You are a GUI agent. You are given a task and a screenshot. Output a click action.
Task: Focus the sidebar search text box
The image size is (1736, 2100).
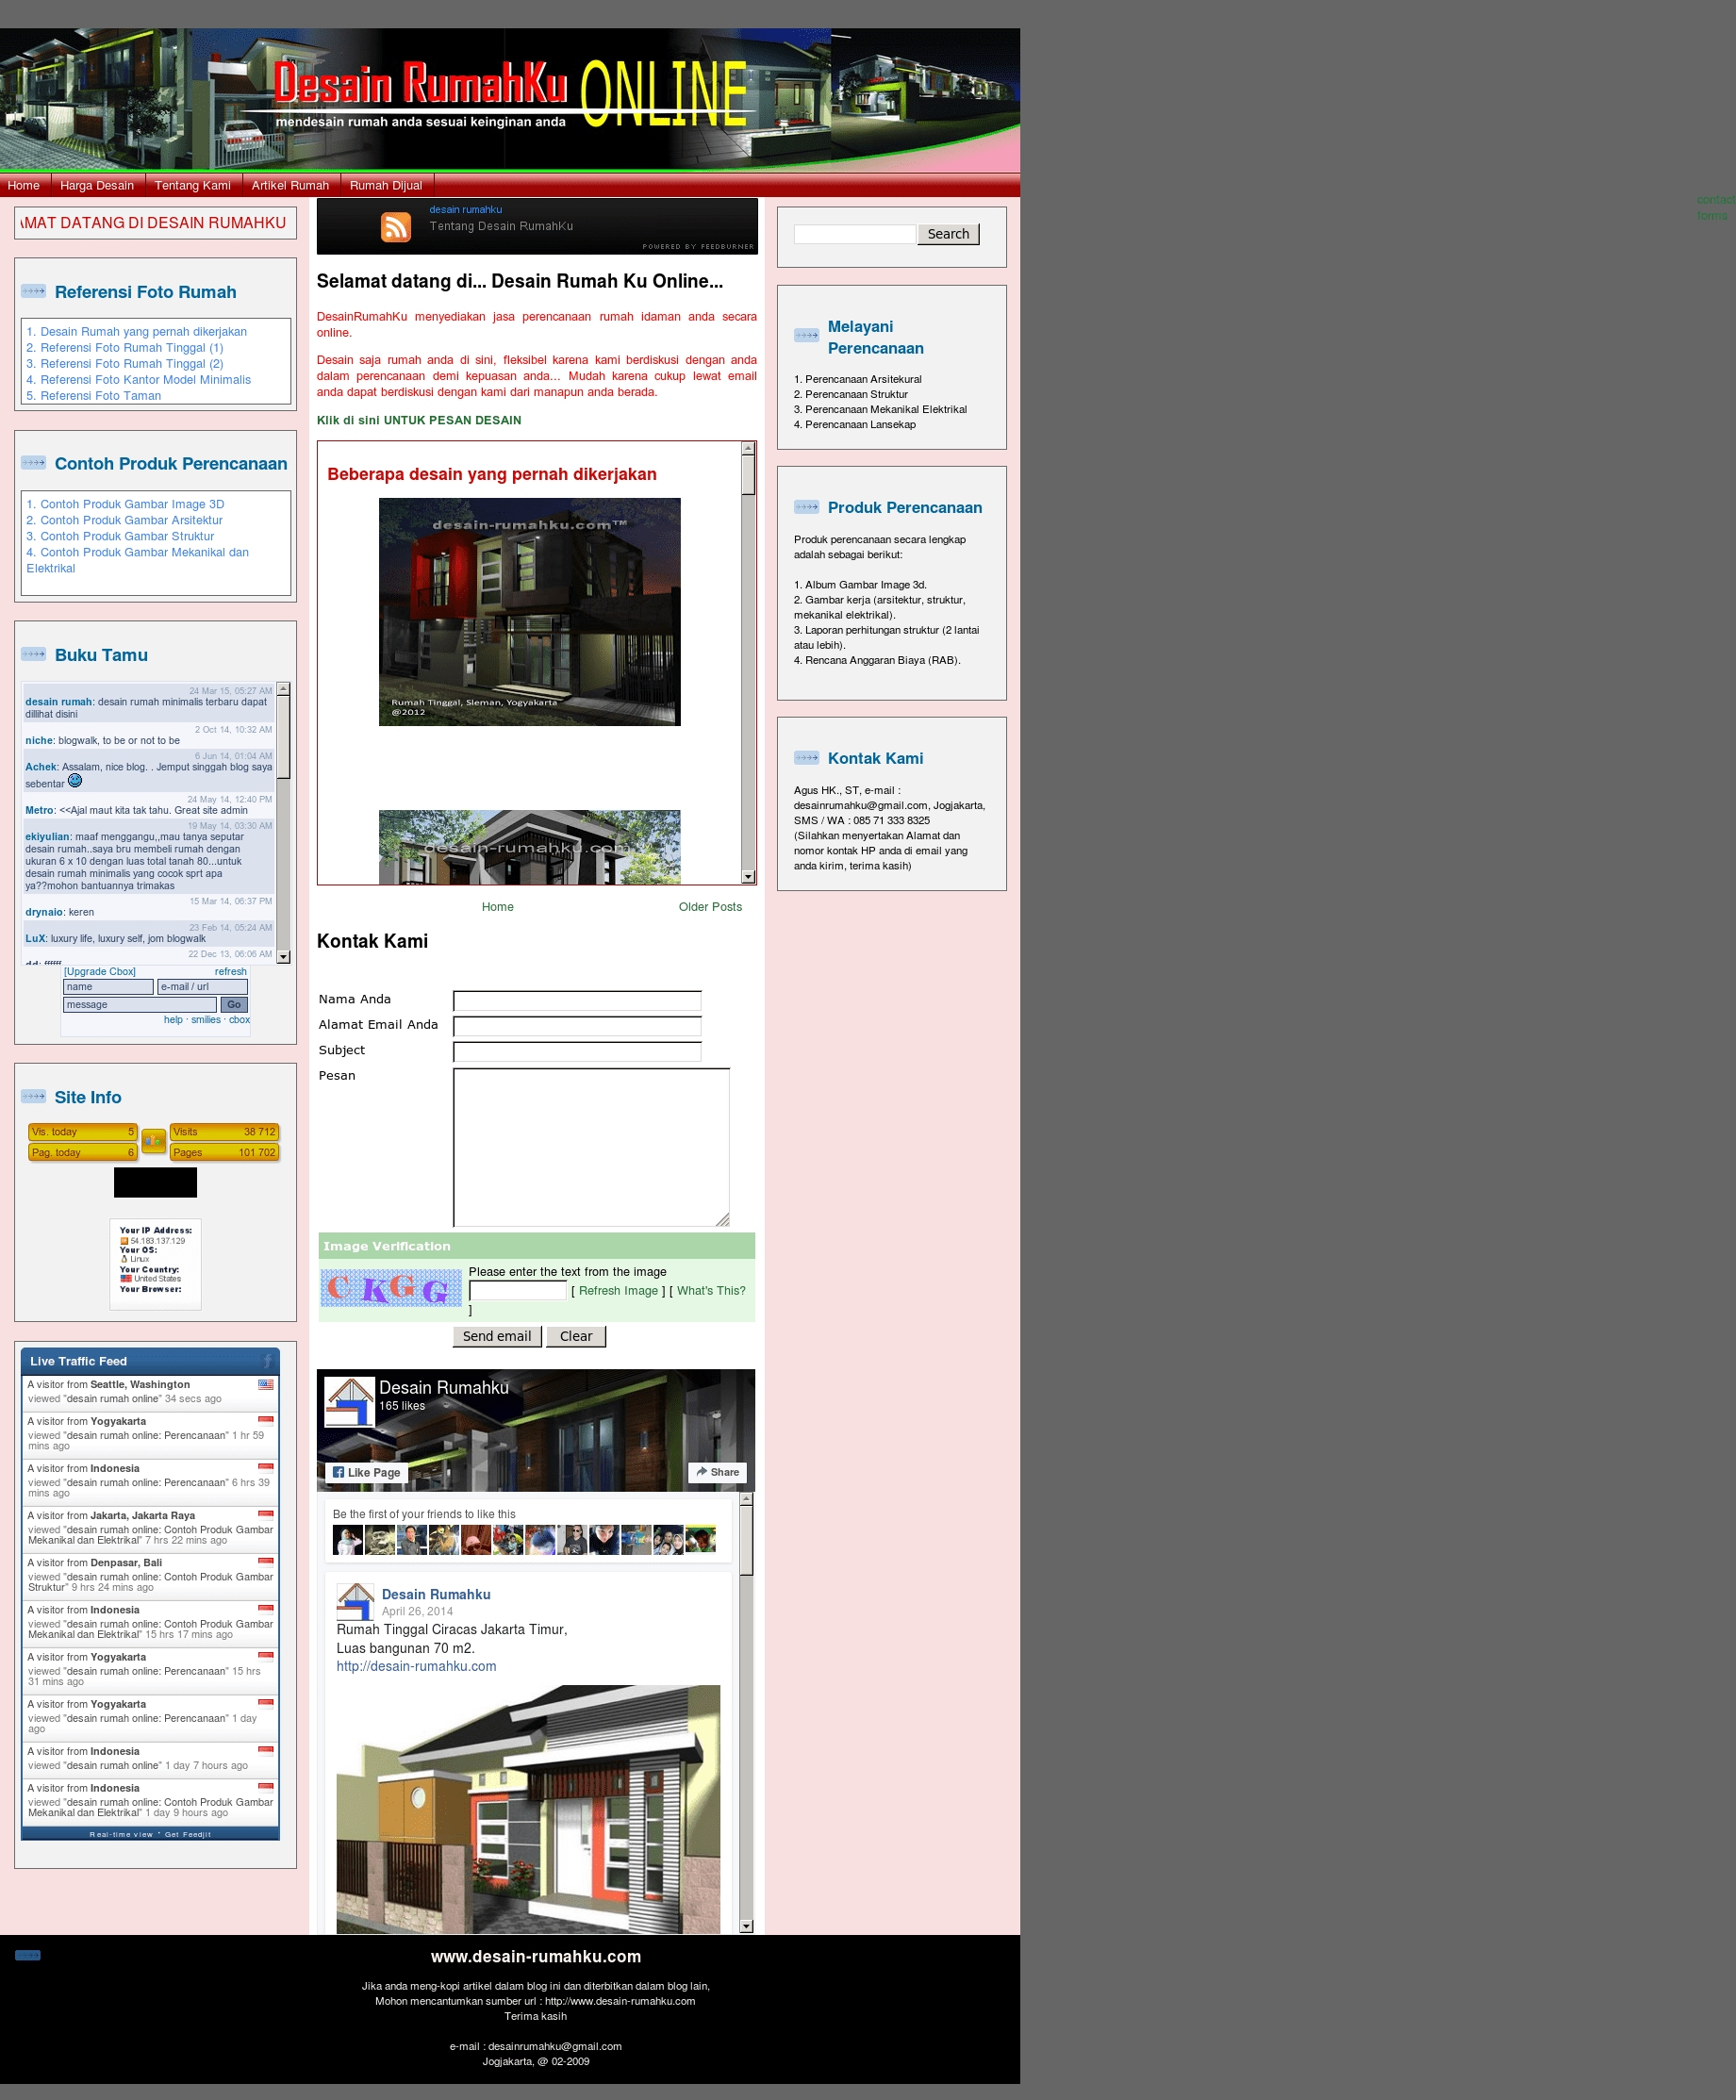point(855,234)
